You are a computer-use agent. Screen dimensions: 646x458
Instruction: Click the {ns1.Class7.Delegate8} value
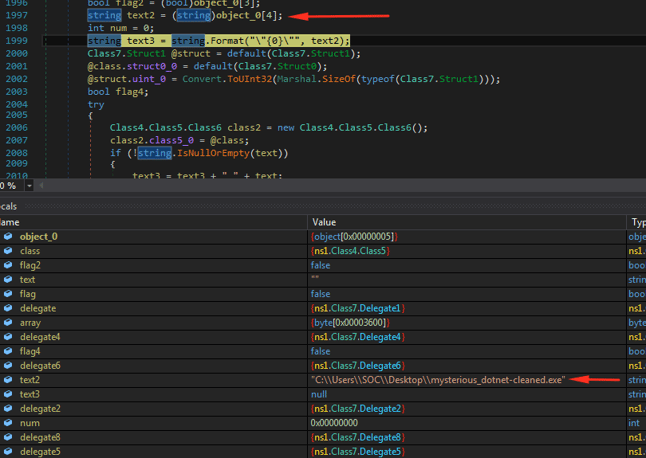358,437
